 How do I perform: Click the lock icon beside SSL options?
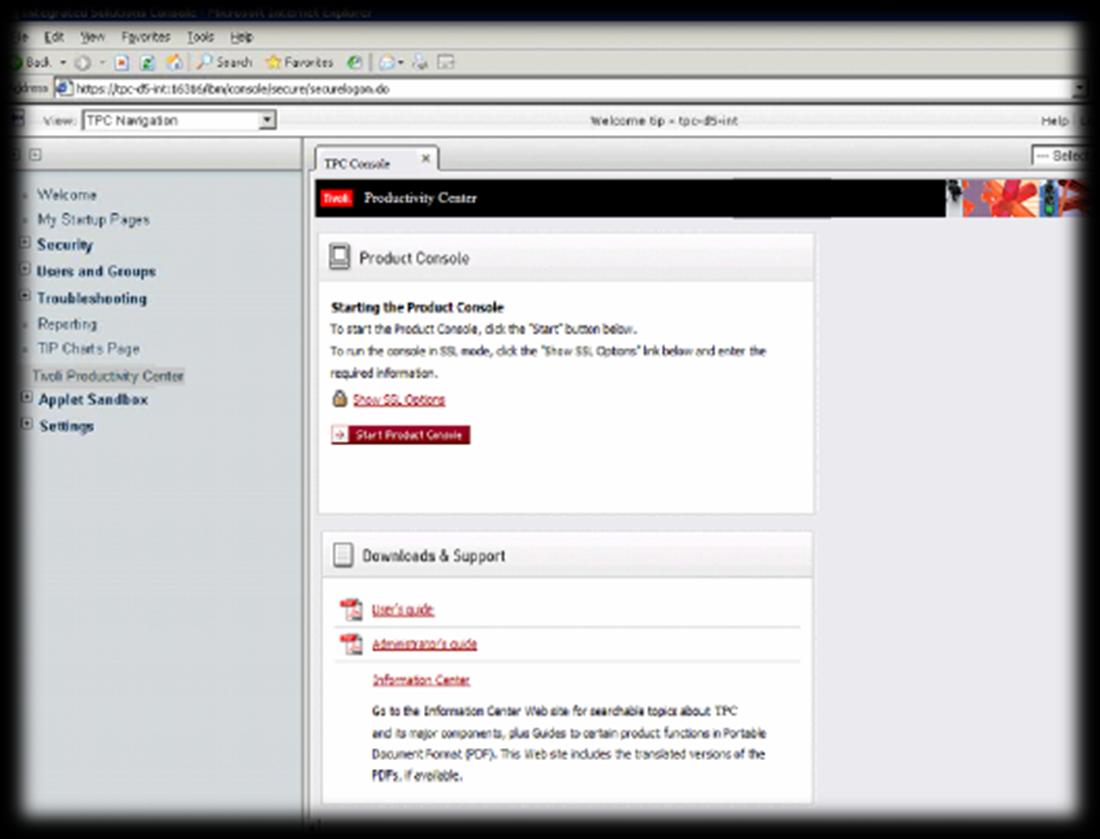coord(340,398)
